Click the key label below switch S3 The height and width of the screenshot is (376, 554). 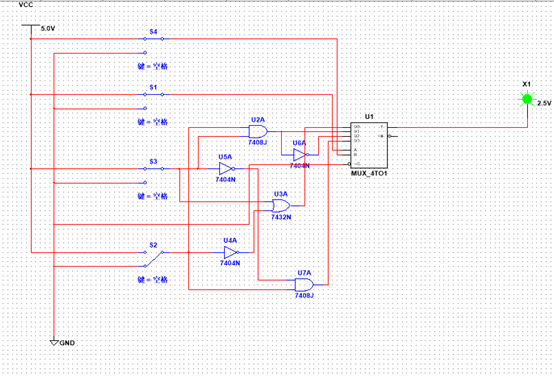click(x=153, y=196)
